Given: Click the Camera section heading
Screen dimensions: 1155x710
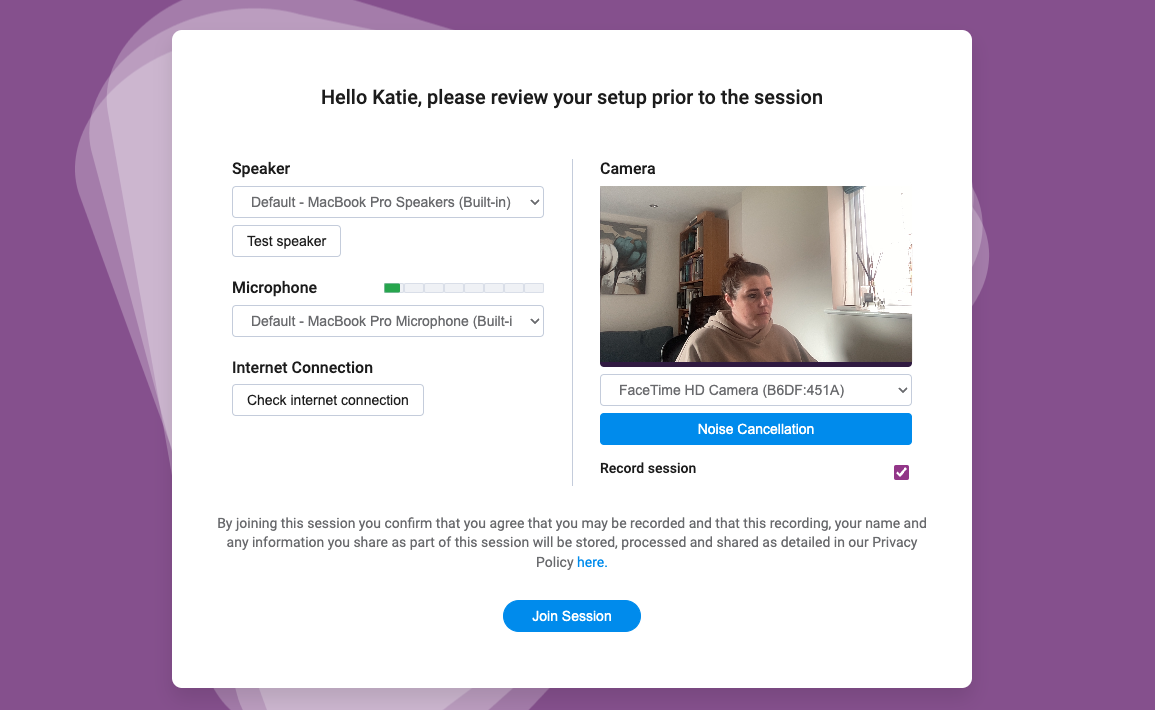Looking at the screenshot, I should click(x=628, y=169).
